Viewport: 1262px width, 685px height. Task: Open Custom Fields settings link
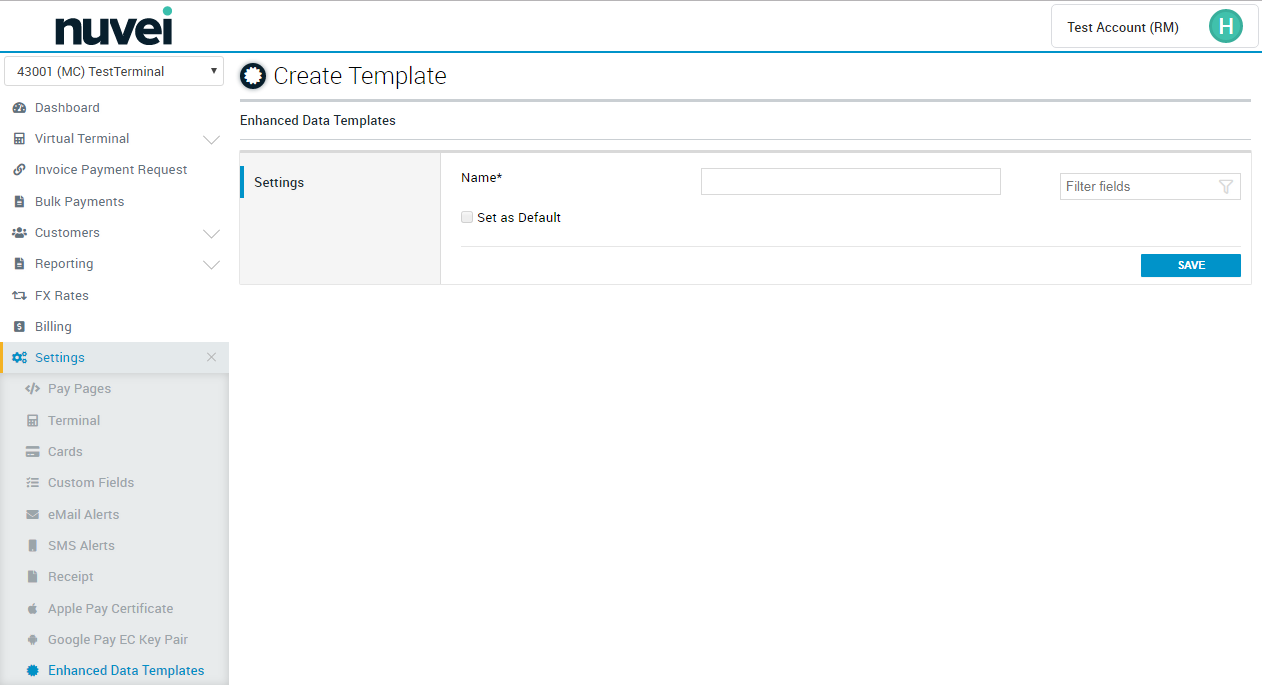tap(90, 483)
